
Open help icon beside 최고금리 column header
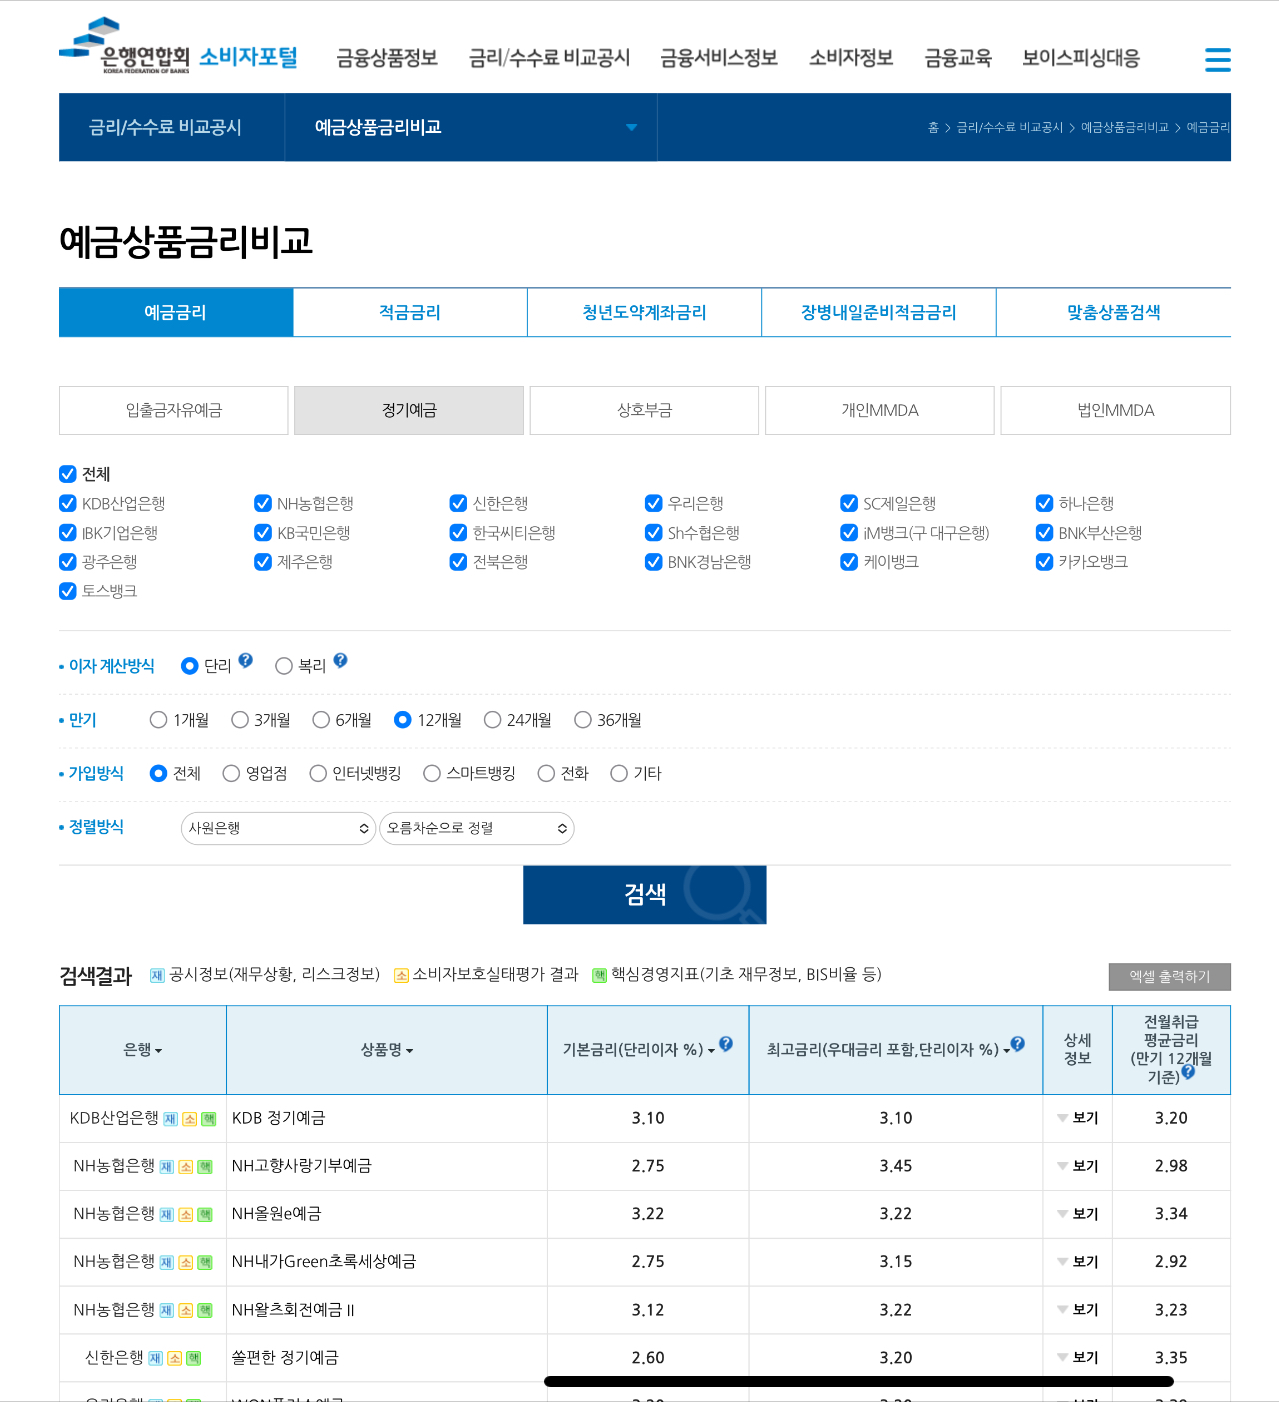pyautogui.click(x=1018, y=1044)
